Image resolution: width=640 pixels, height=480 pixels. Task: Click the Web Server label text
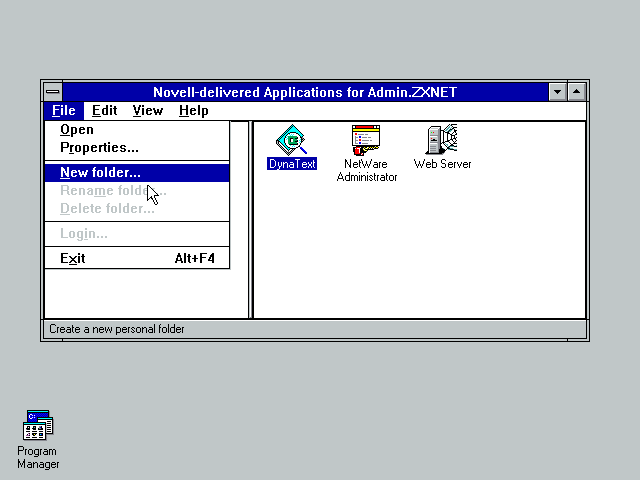(442, 164)
